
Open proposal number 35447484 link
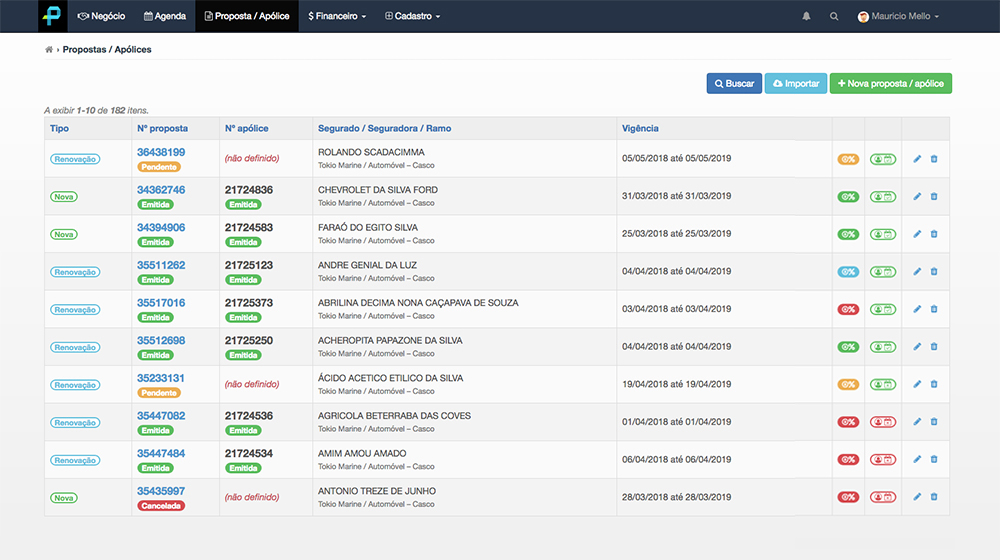(x=161, y=453)
